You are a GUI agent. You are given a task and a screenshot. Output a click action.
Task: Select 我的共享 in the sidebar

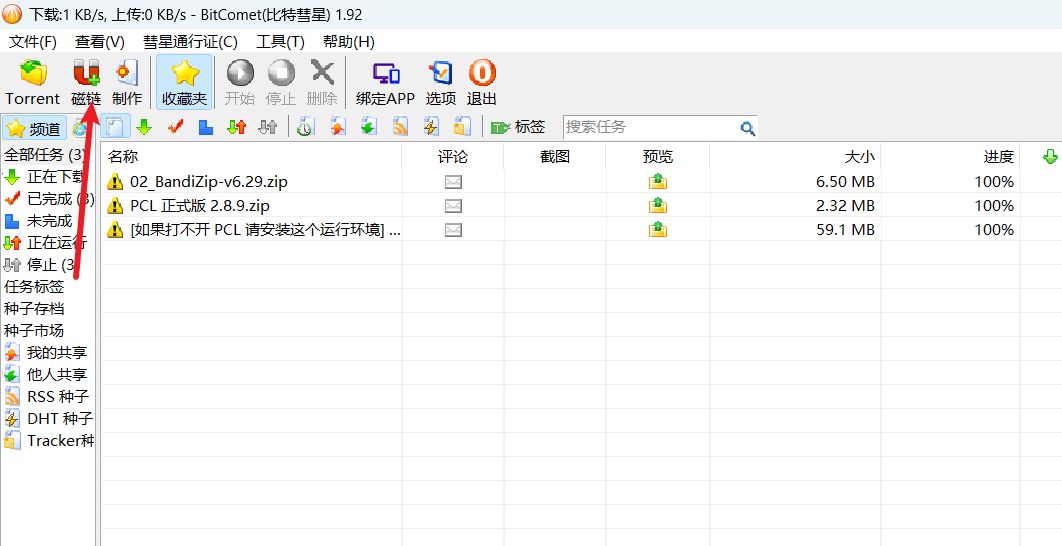47,353
